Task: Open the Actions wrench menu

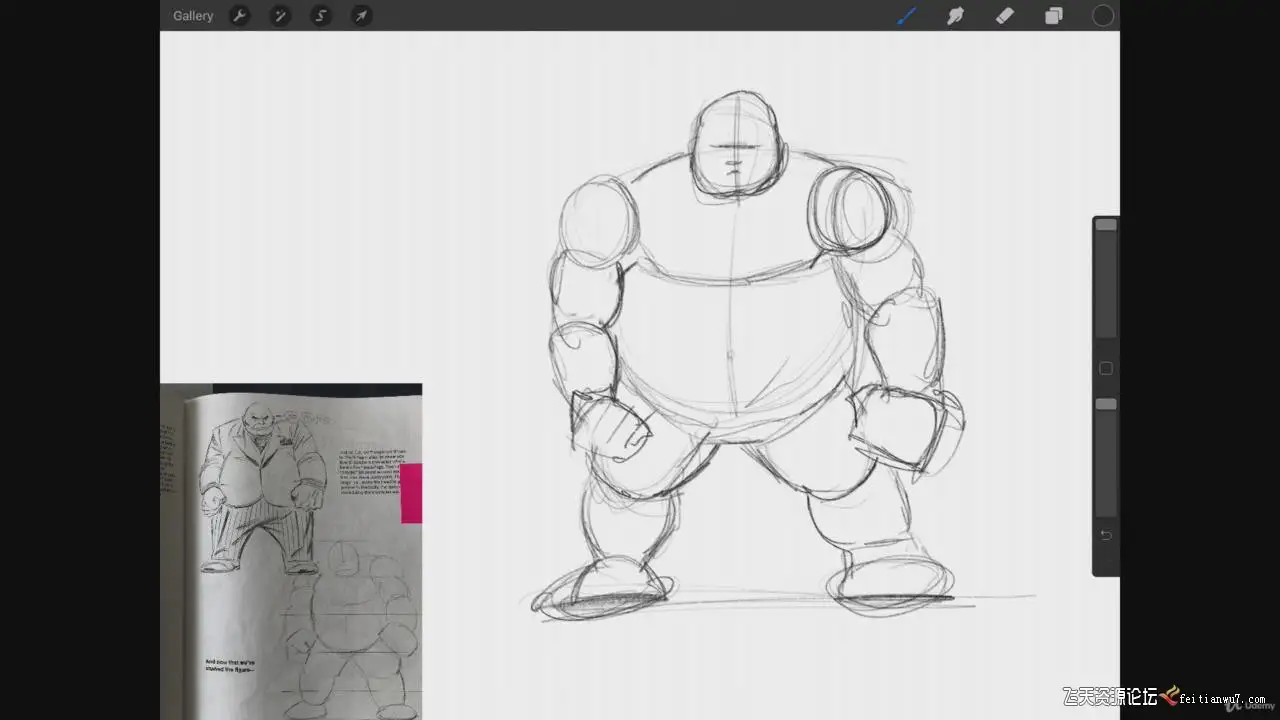Action: (239, 16)
